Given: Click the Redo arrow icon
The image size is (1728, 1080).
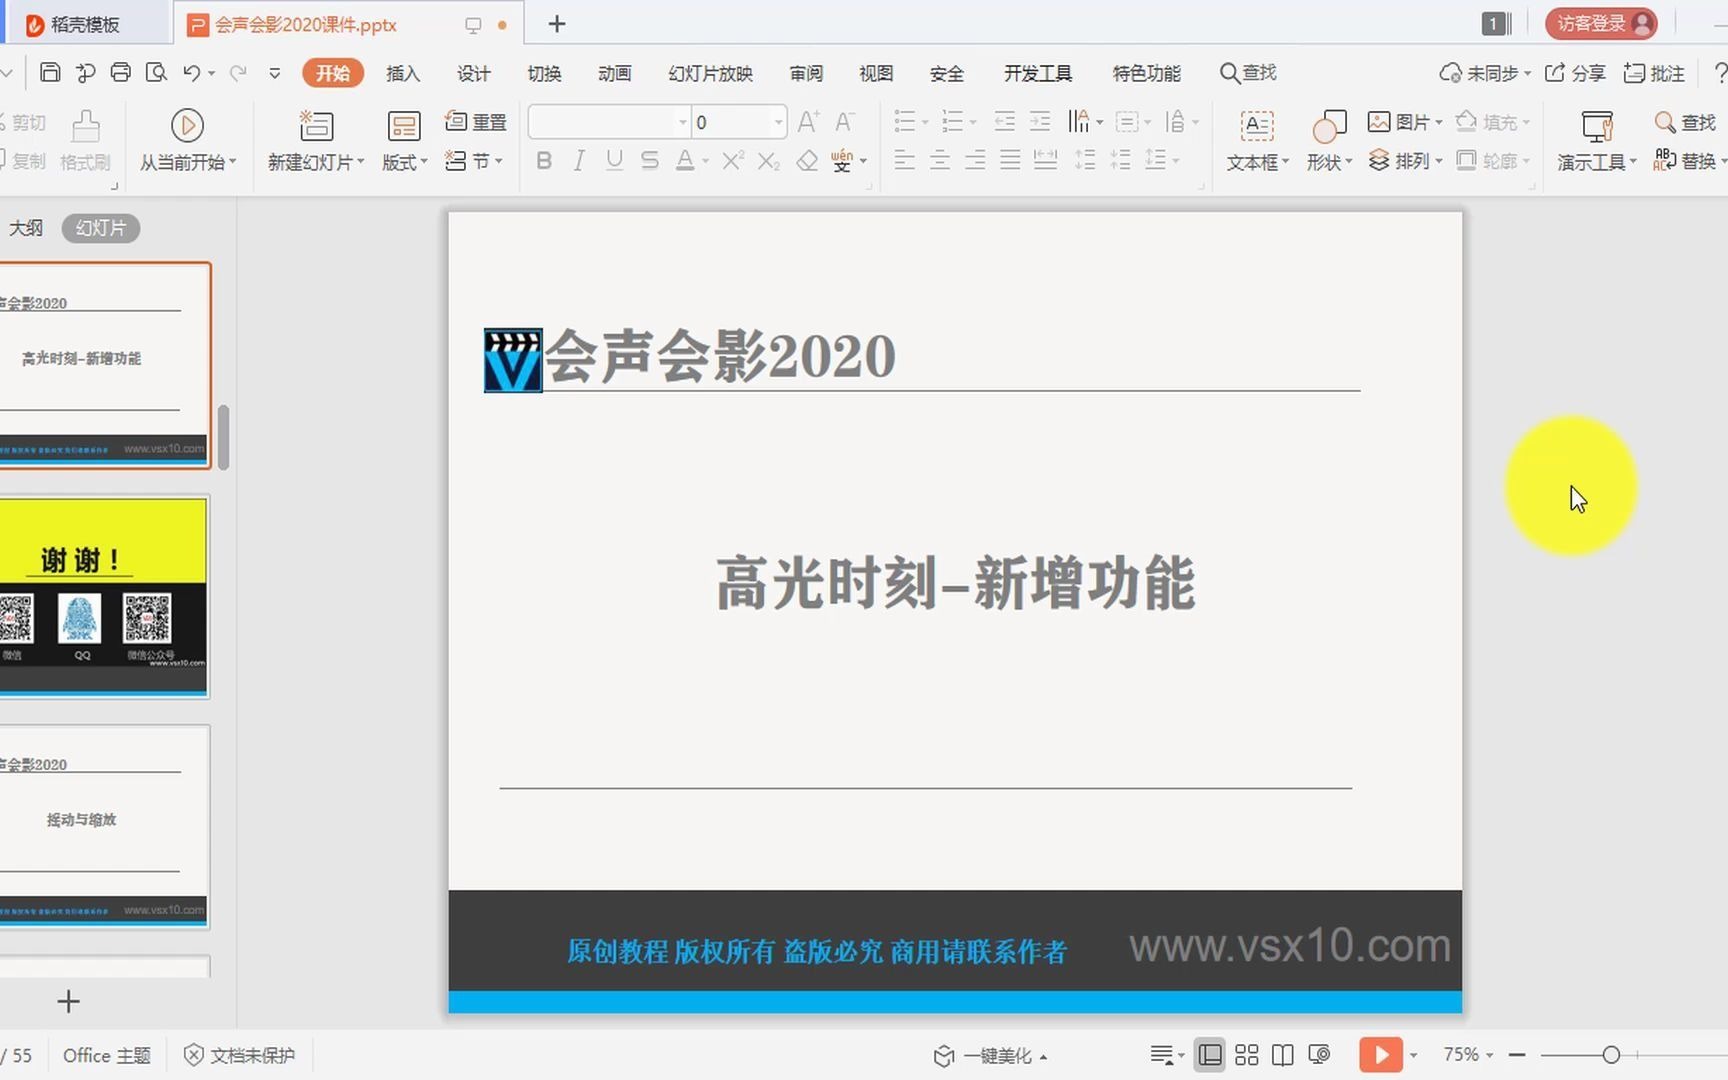Looking at the screenshot, I should pos(238,72).
